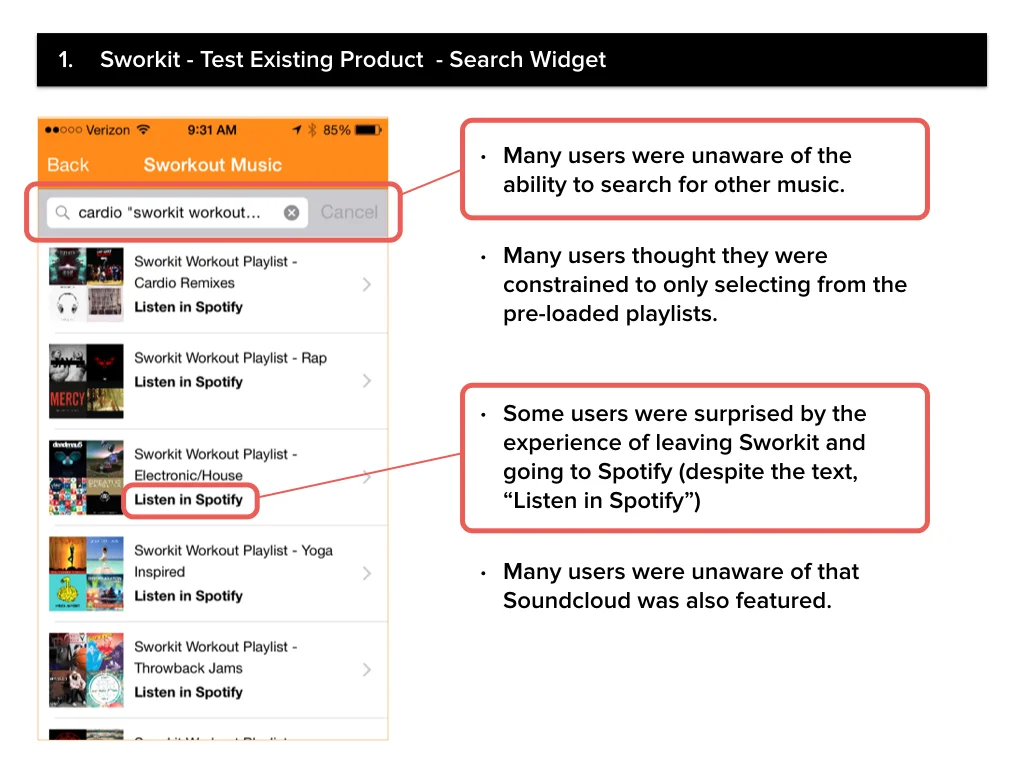The image size is (1024, 768).
Task: Click Listen in Spotify under Electronic/House
Action: pos(188,500)
